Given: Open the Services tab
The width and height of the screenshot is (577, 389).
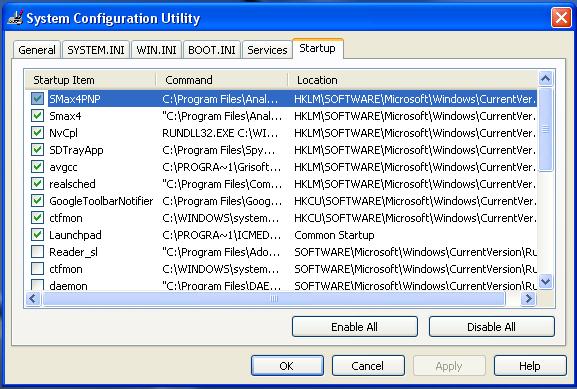Looking at the screenshot, I should pos(267,50).
